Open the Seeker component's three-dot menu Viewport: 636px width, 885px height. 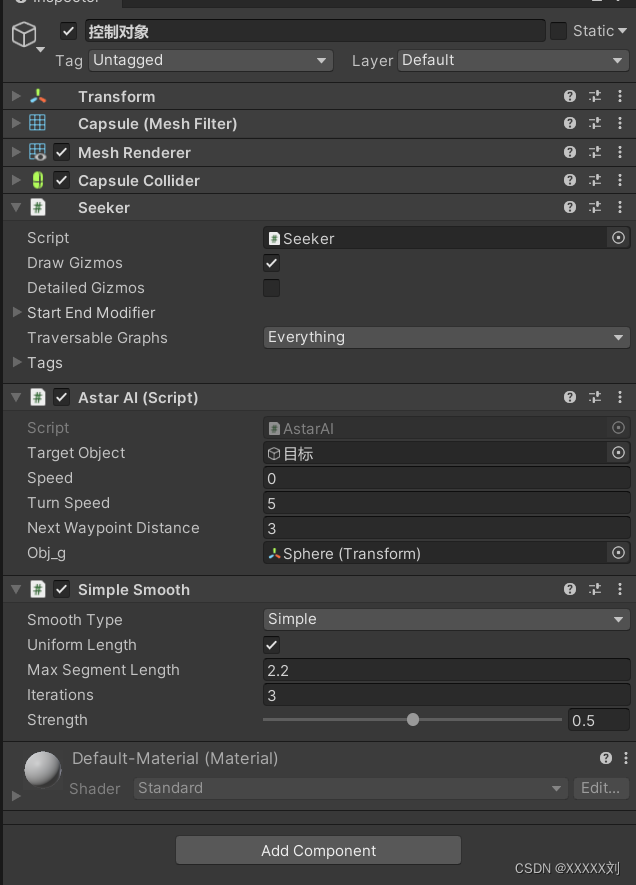point(619,207)
